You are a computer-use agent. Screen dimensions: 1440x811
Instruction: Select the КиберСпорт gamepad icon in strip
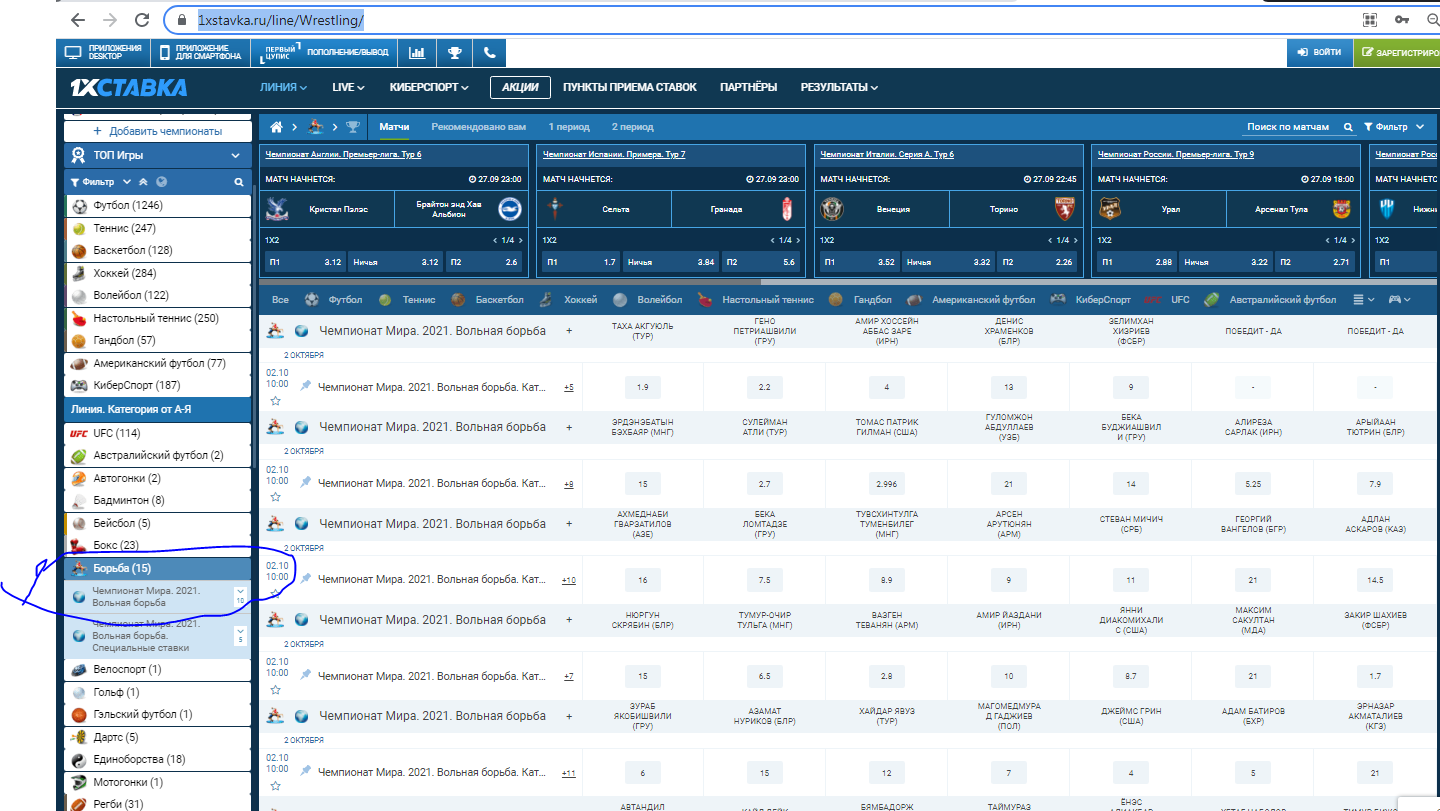[1058, 299]
